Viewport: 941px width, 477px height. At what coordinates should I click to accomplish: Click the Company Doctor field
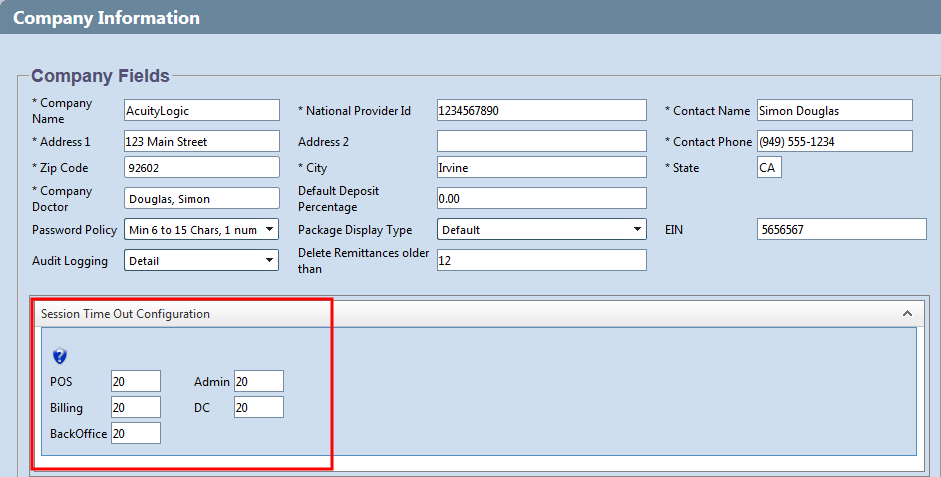click(x=201, y=199)
